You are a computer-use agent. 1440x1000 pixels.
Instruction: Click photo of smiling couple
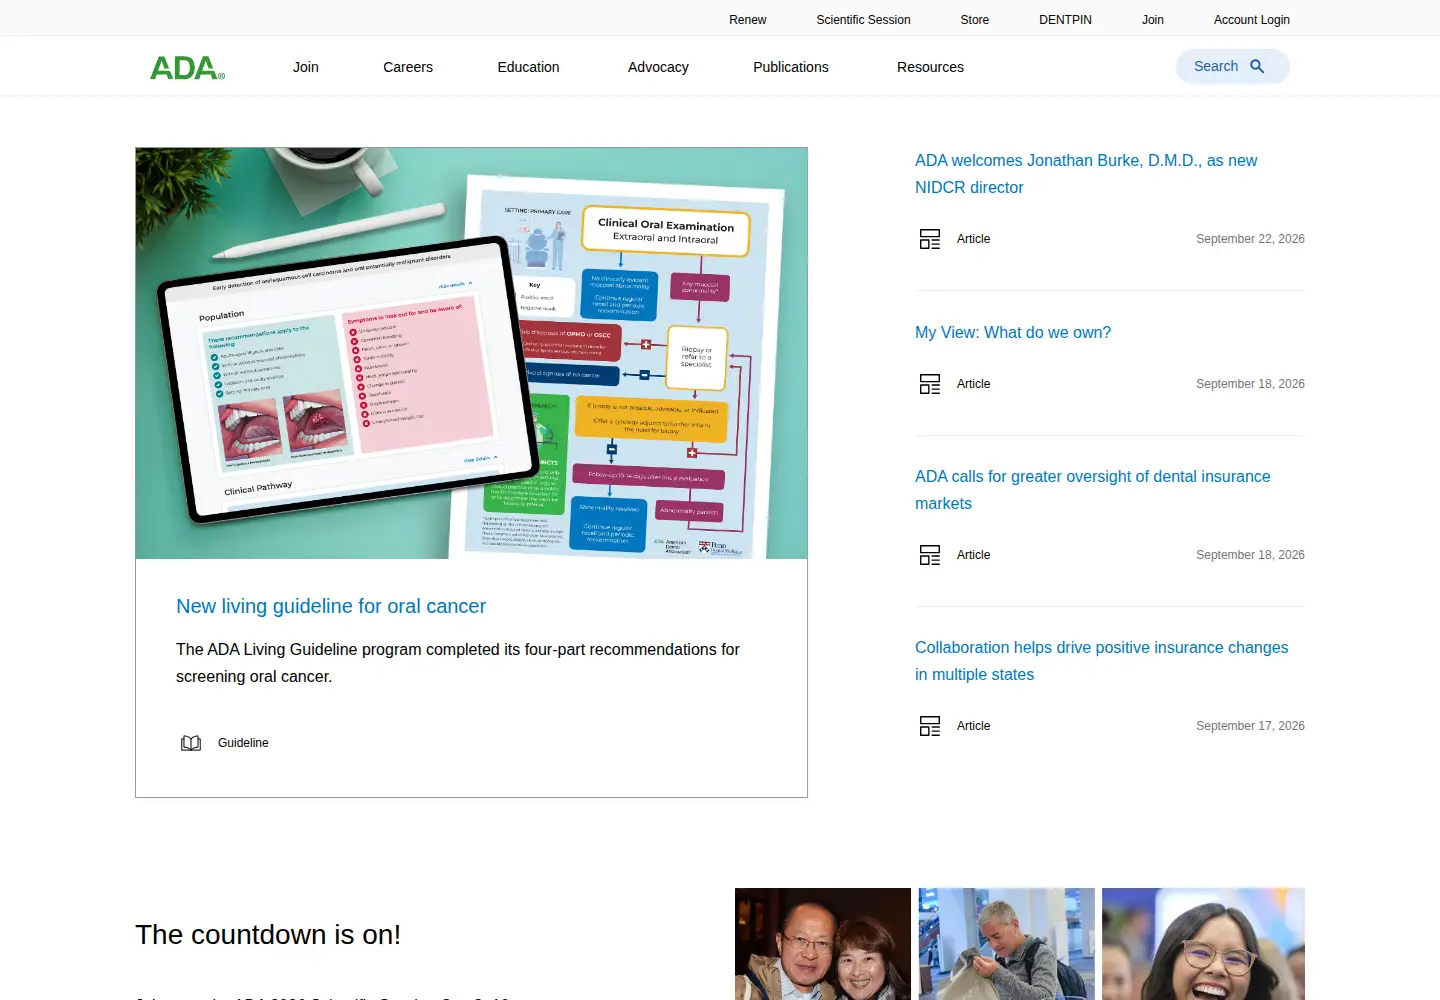tap(823, 944)
